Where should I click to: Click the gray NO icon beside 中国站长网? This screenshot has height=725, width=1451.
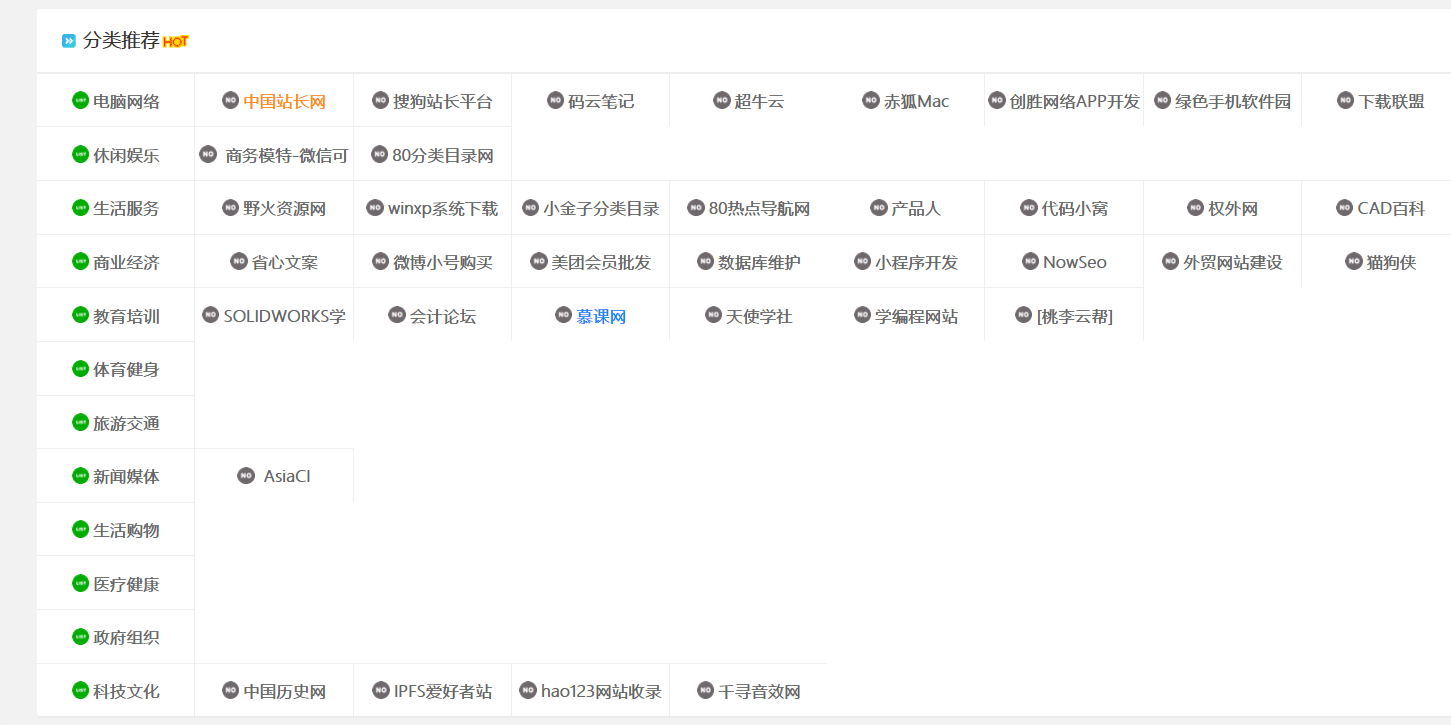click(x=230, y=100)
